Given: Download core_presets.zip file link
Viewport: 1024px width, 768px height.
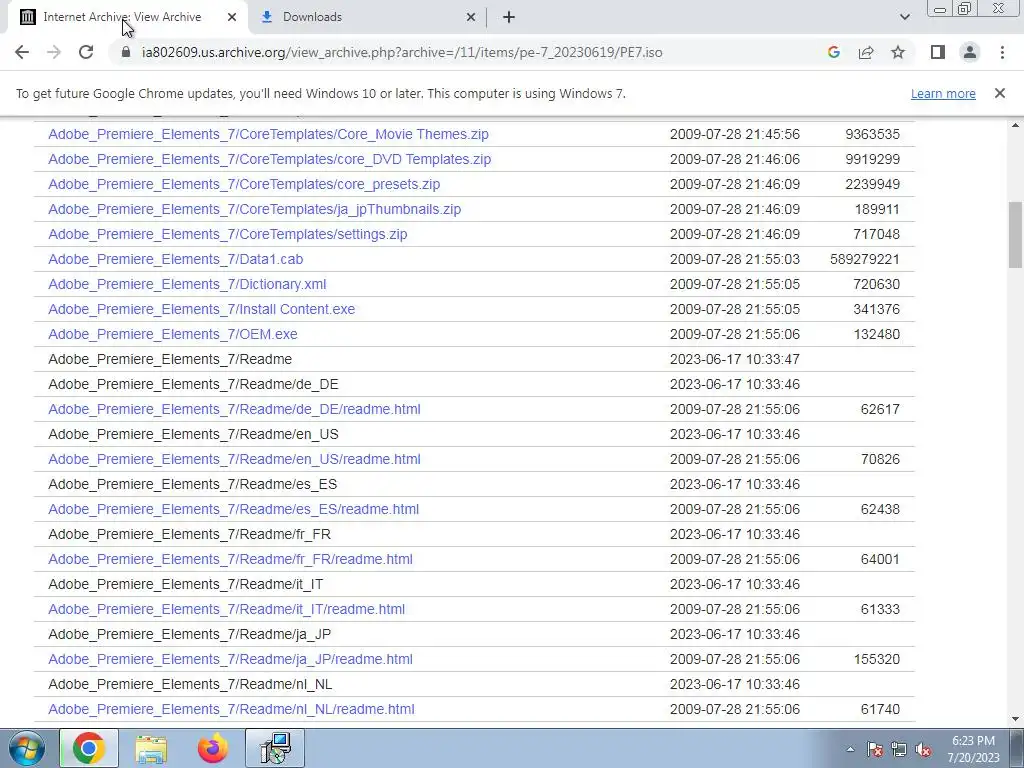Looking at the screenshot, I should click(244, 184).
